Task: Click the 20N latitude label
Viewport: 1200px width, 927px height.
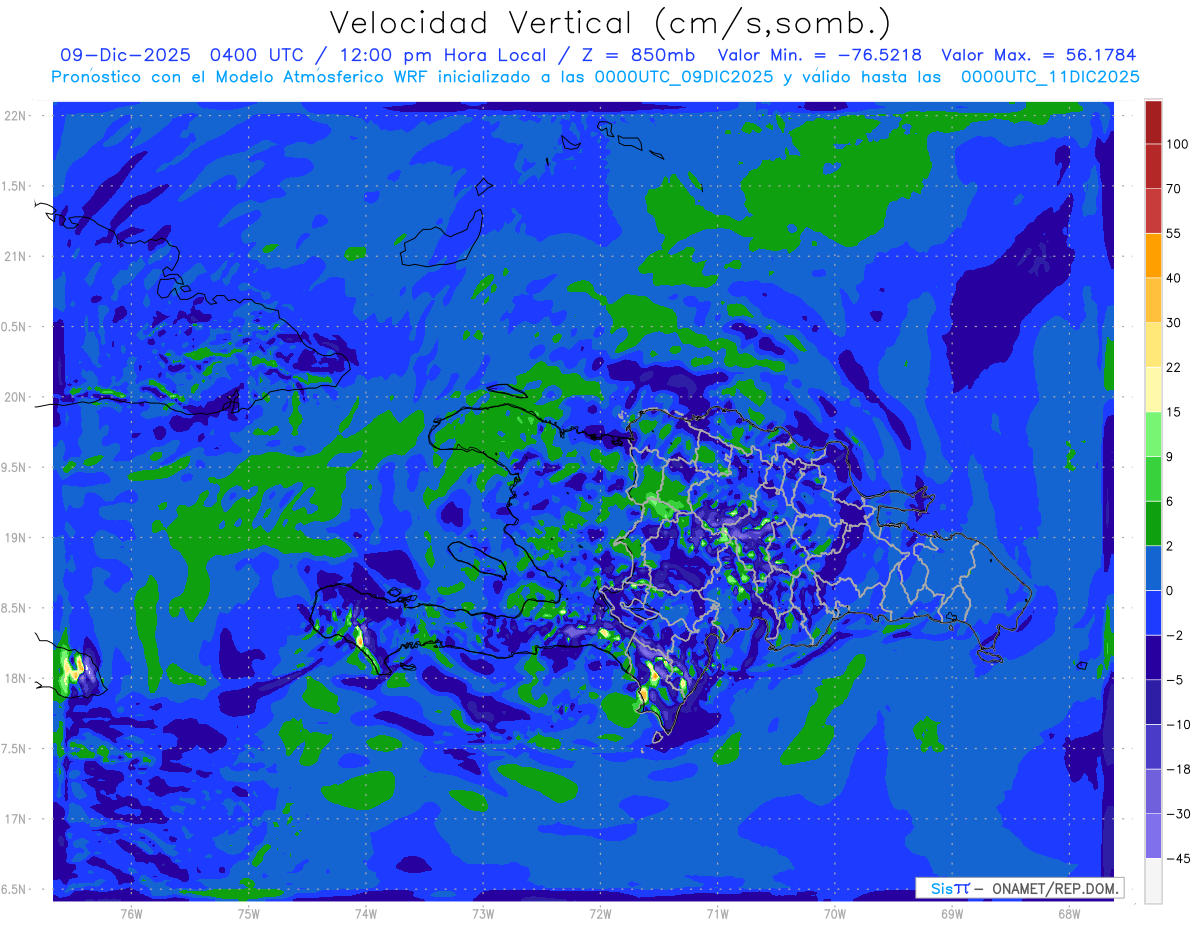Action: click(x=15, y=397)
